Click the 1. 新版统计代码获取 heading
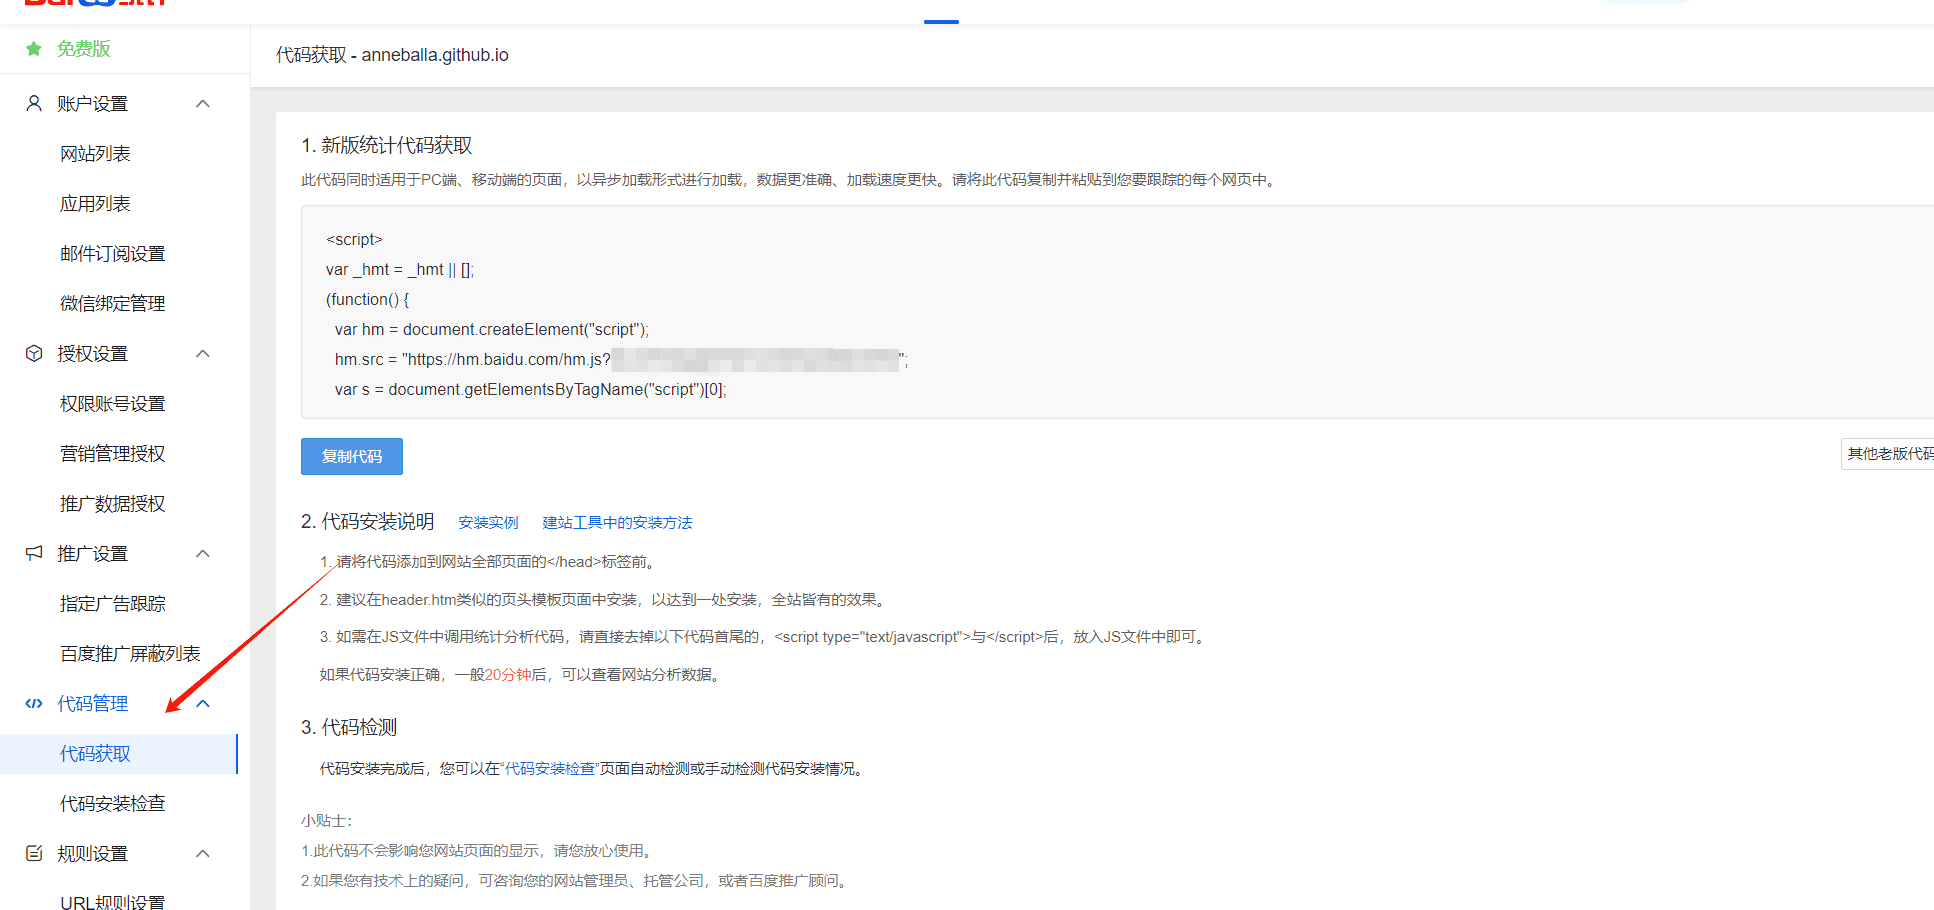Screen dimensions: 1934x910 click(x=387, y=145)
